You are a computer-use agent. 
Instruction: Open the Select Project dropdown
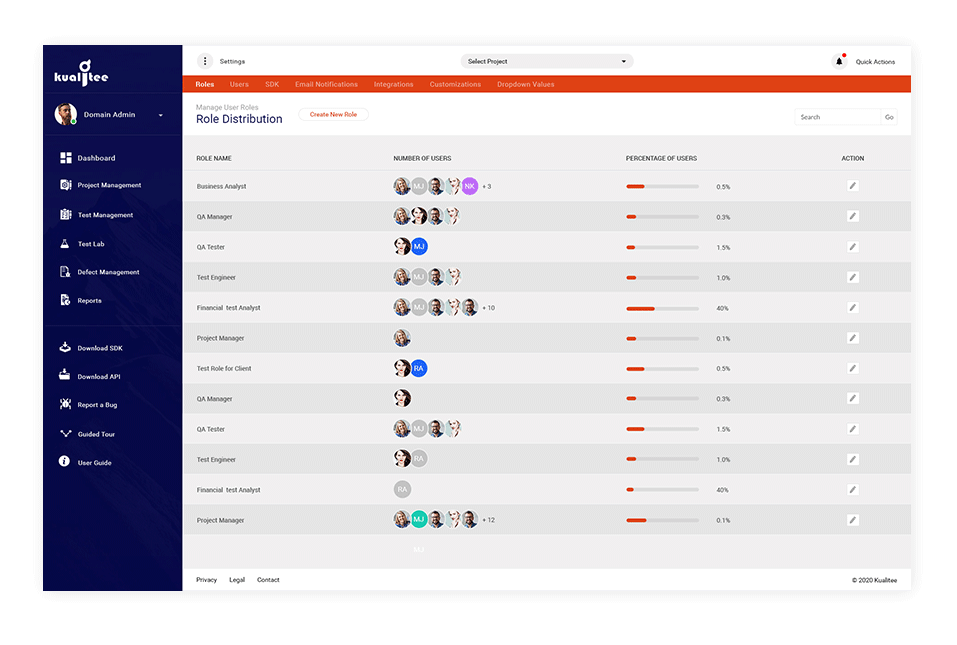tap(546, 60)
